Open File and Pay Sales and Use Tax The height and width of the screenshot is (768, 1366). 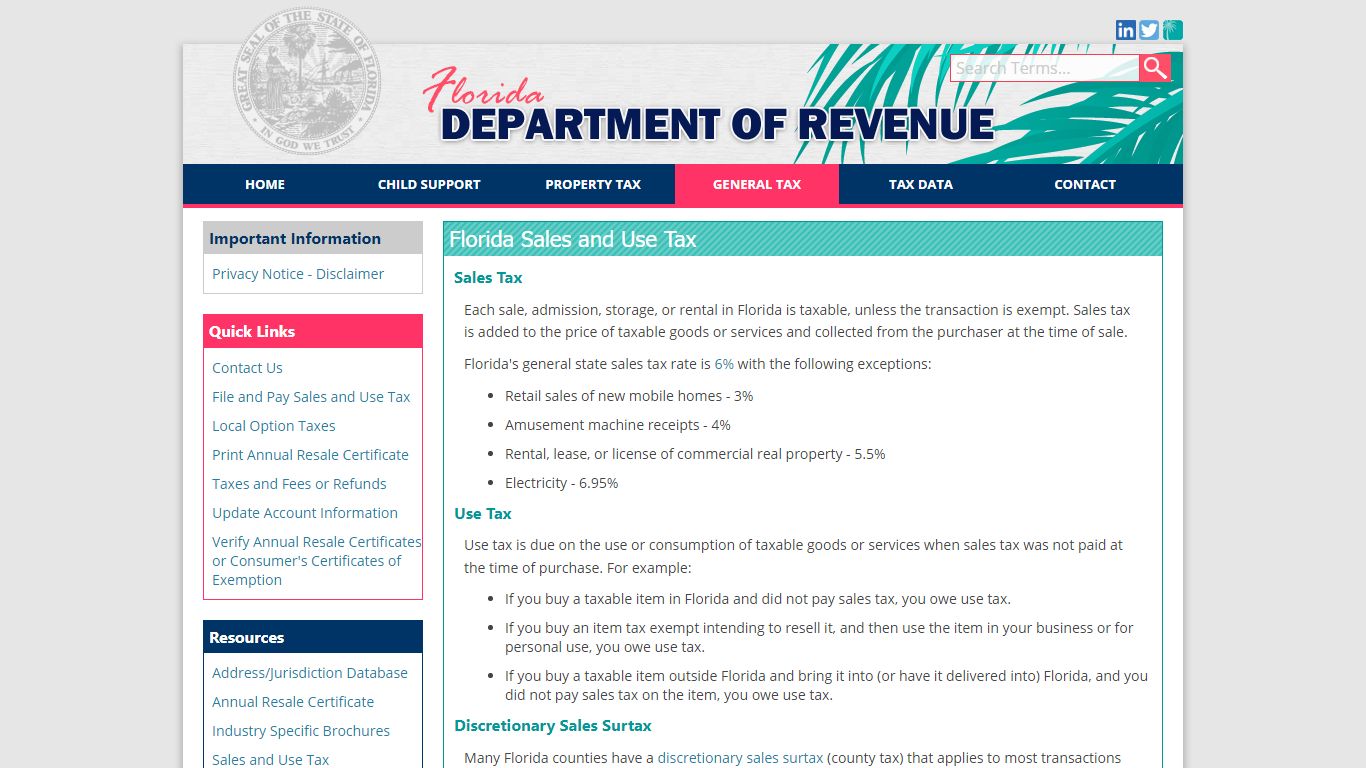point(311,397)
